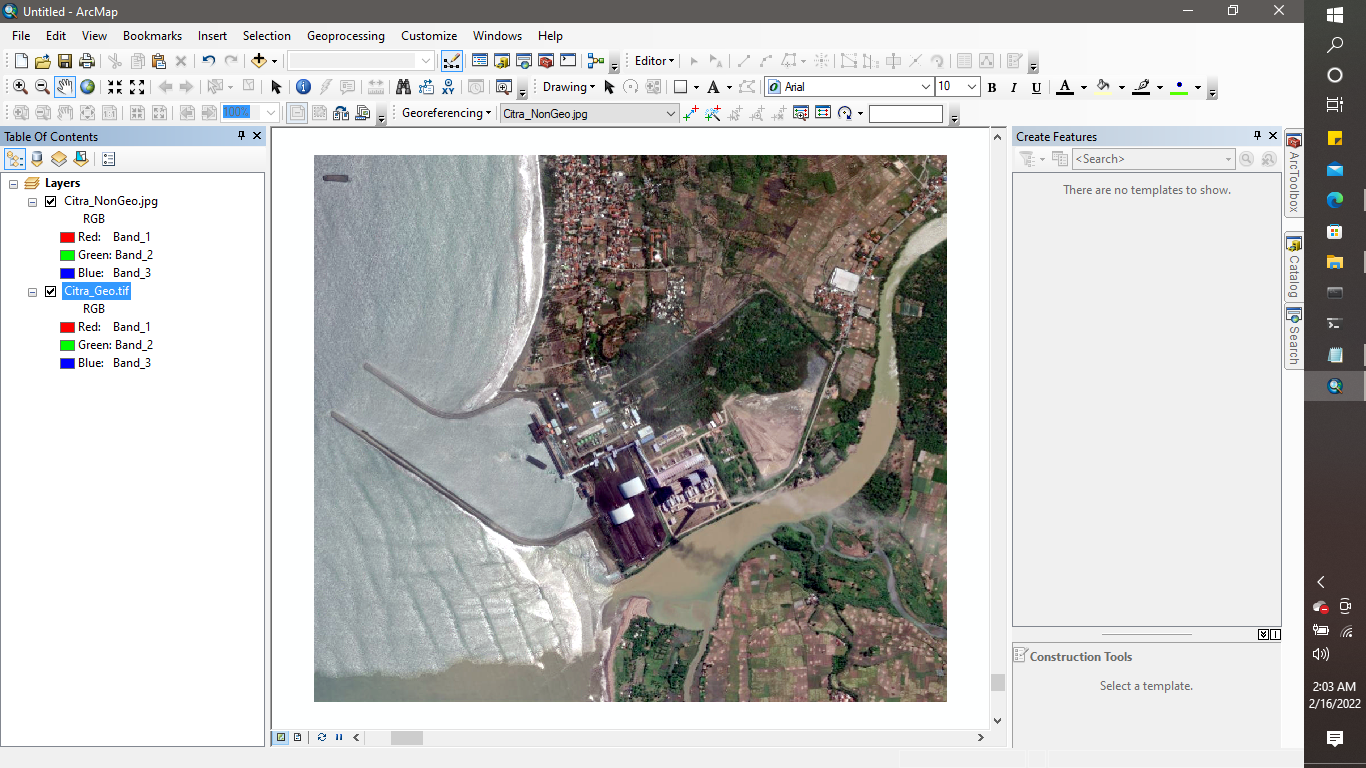
Task: Select the Zoom In tool
Action: point(20,87)
